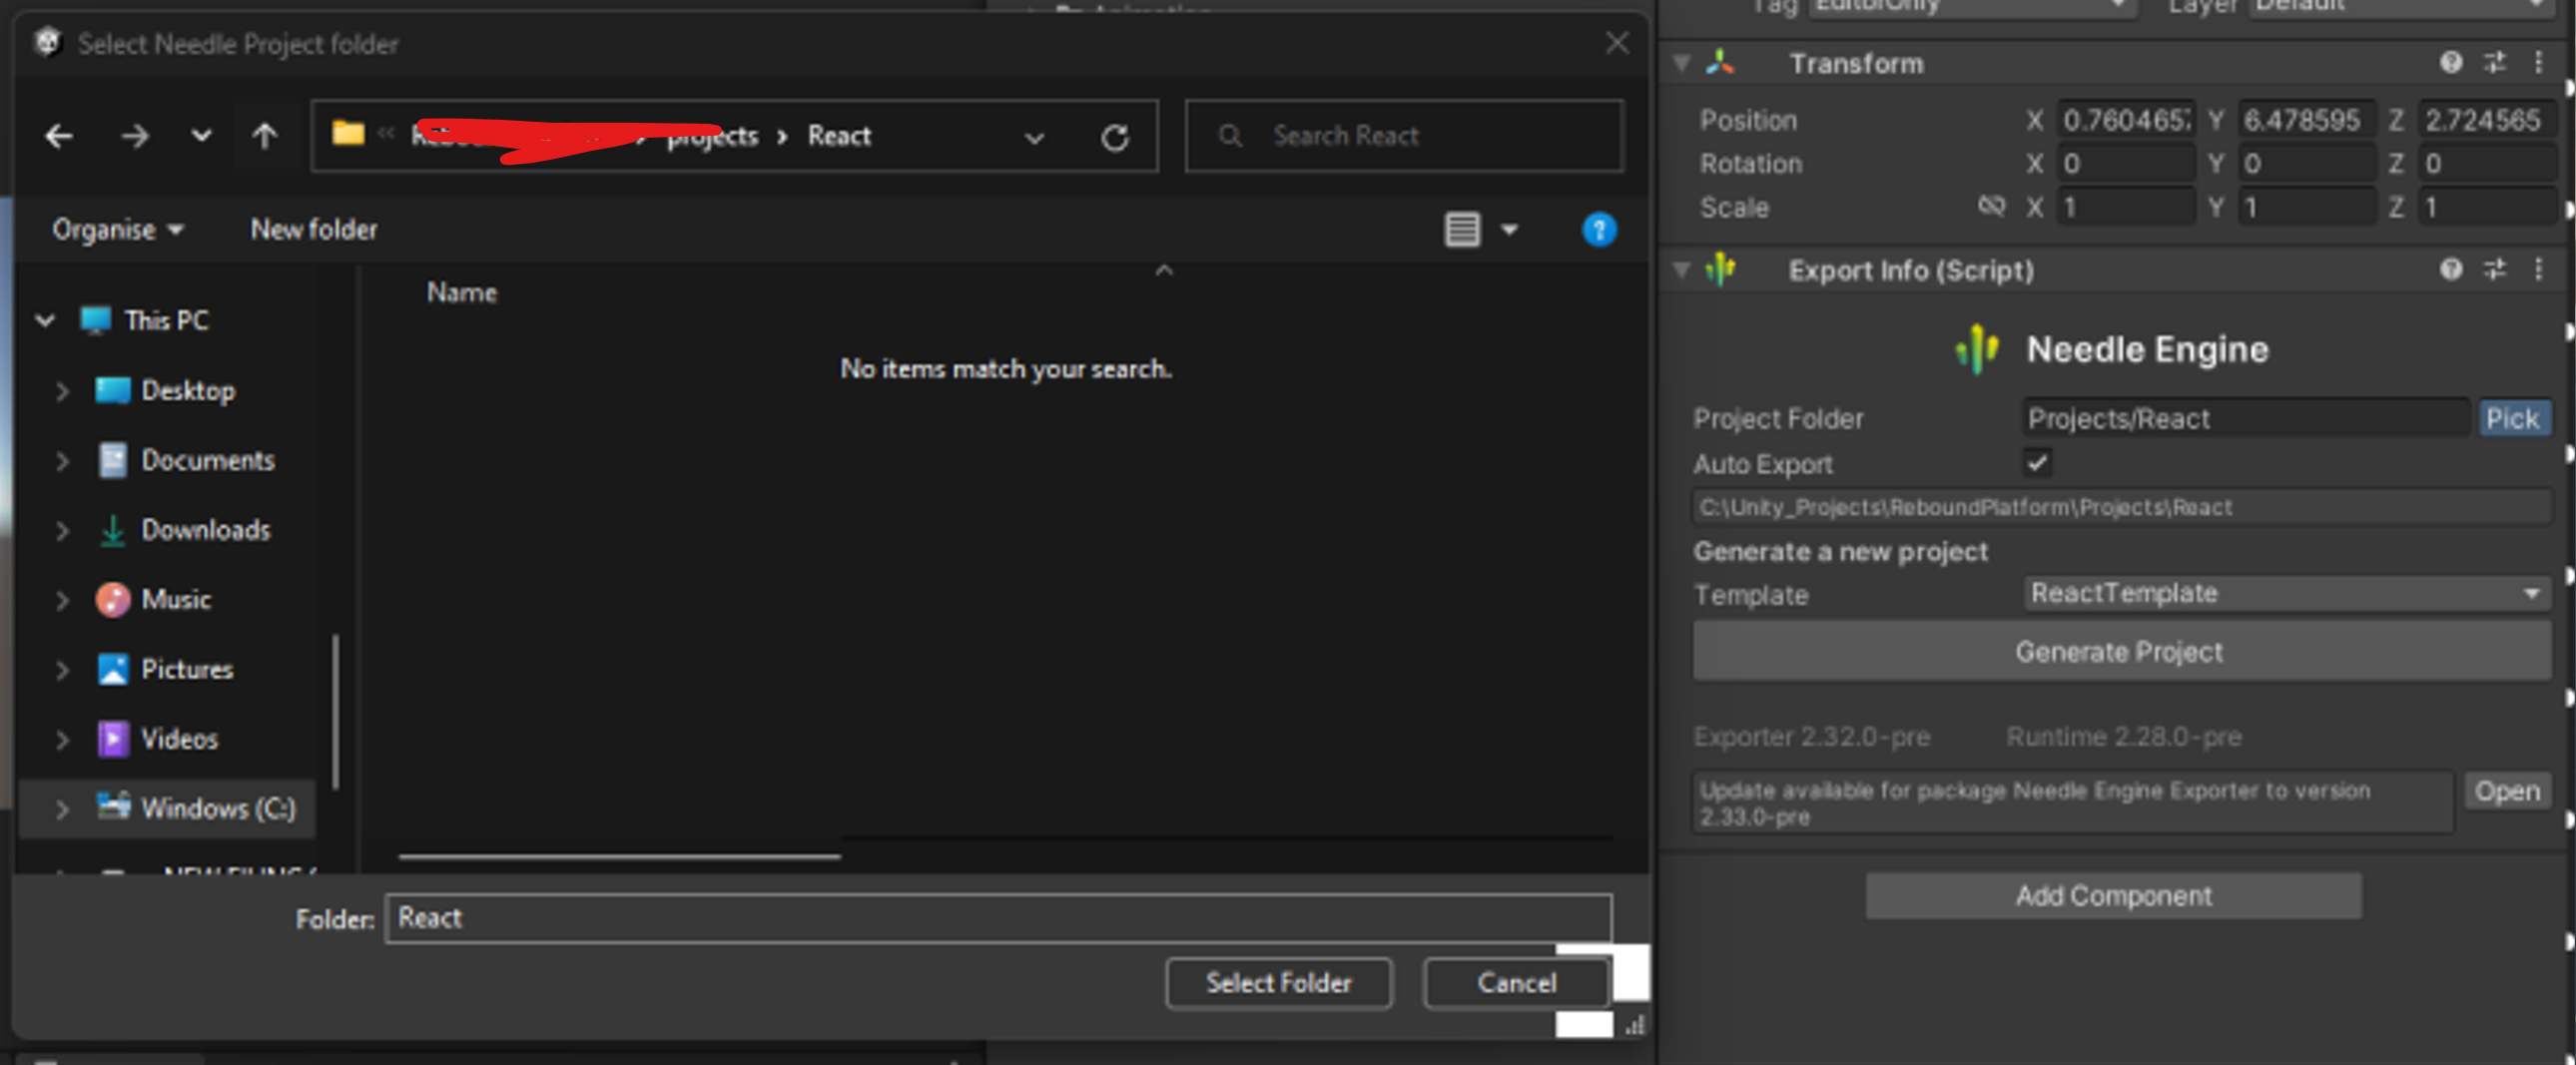2576x1065 pixels.
Task: Click the Needle Engine logo
Action: 1975,349
